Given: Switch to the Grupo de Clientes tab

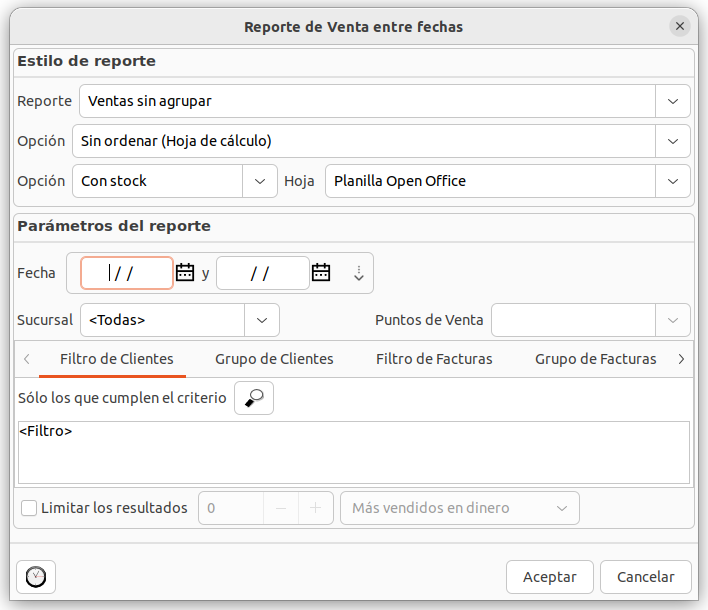Looking at the screenshot, I should pyautogui.click(x=274, y=359).
